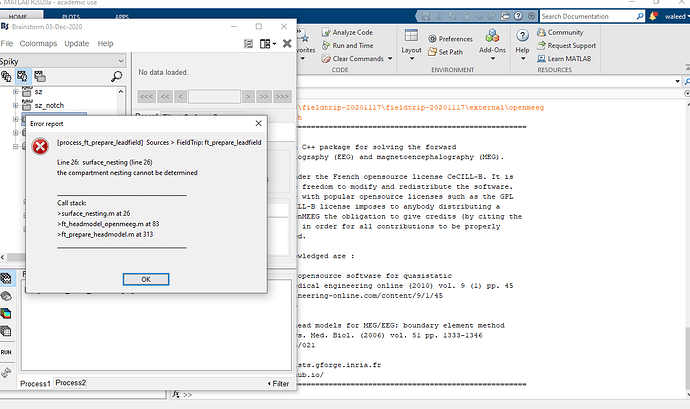The width and height of the screenshot is (690, 409).
Task: Click the current time input field
Action: pos(214,96)
